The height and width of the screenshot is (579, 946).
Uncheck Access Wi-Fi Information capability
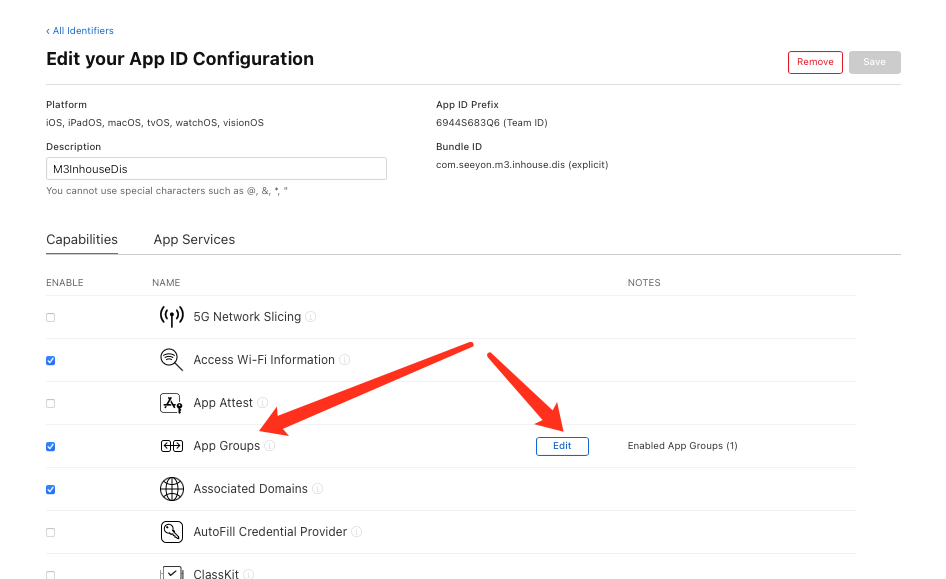pyautogui.click(x=51, y=361)
